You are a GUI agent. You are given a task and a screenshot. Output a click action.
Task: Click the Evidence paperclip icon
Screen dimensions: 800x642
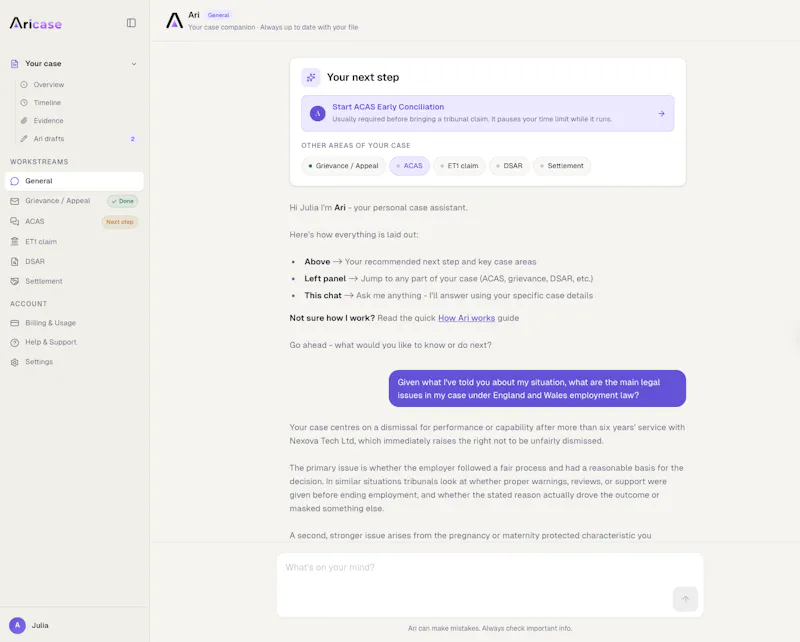click(24, 120)
